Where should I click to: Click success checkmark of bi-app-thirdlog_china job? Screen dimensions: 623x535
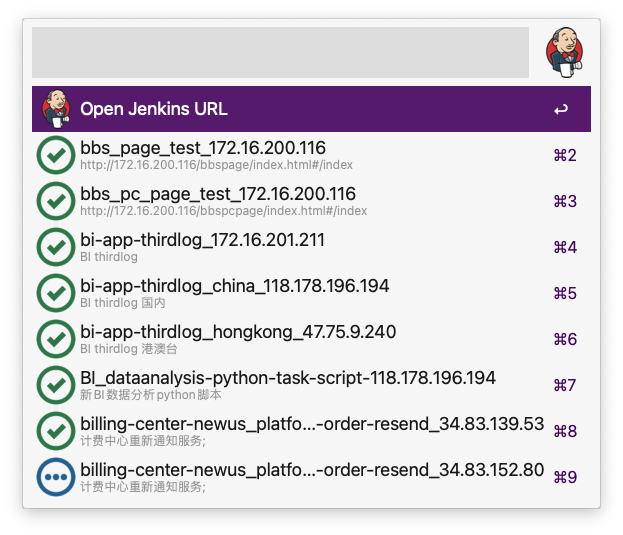click(56, 293)
